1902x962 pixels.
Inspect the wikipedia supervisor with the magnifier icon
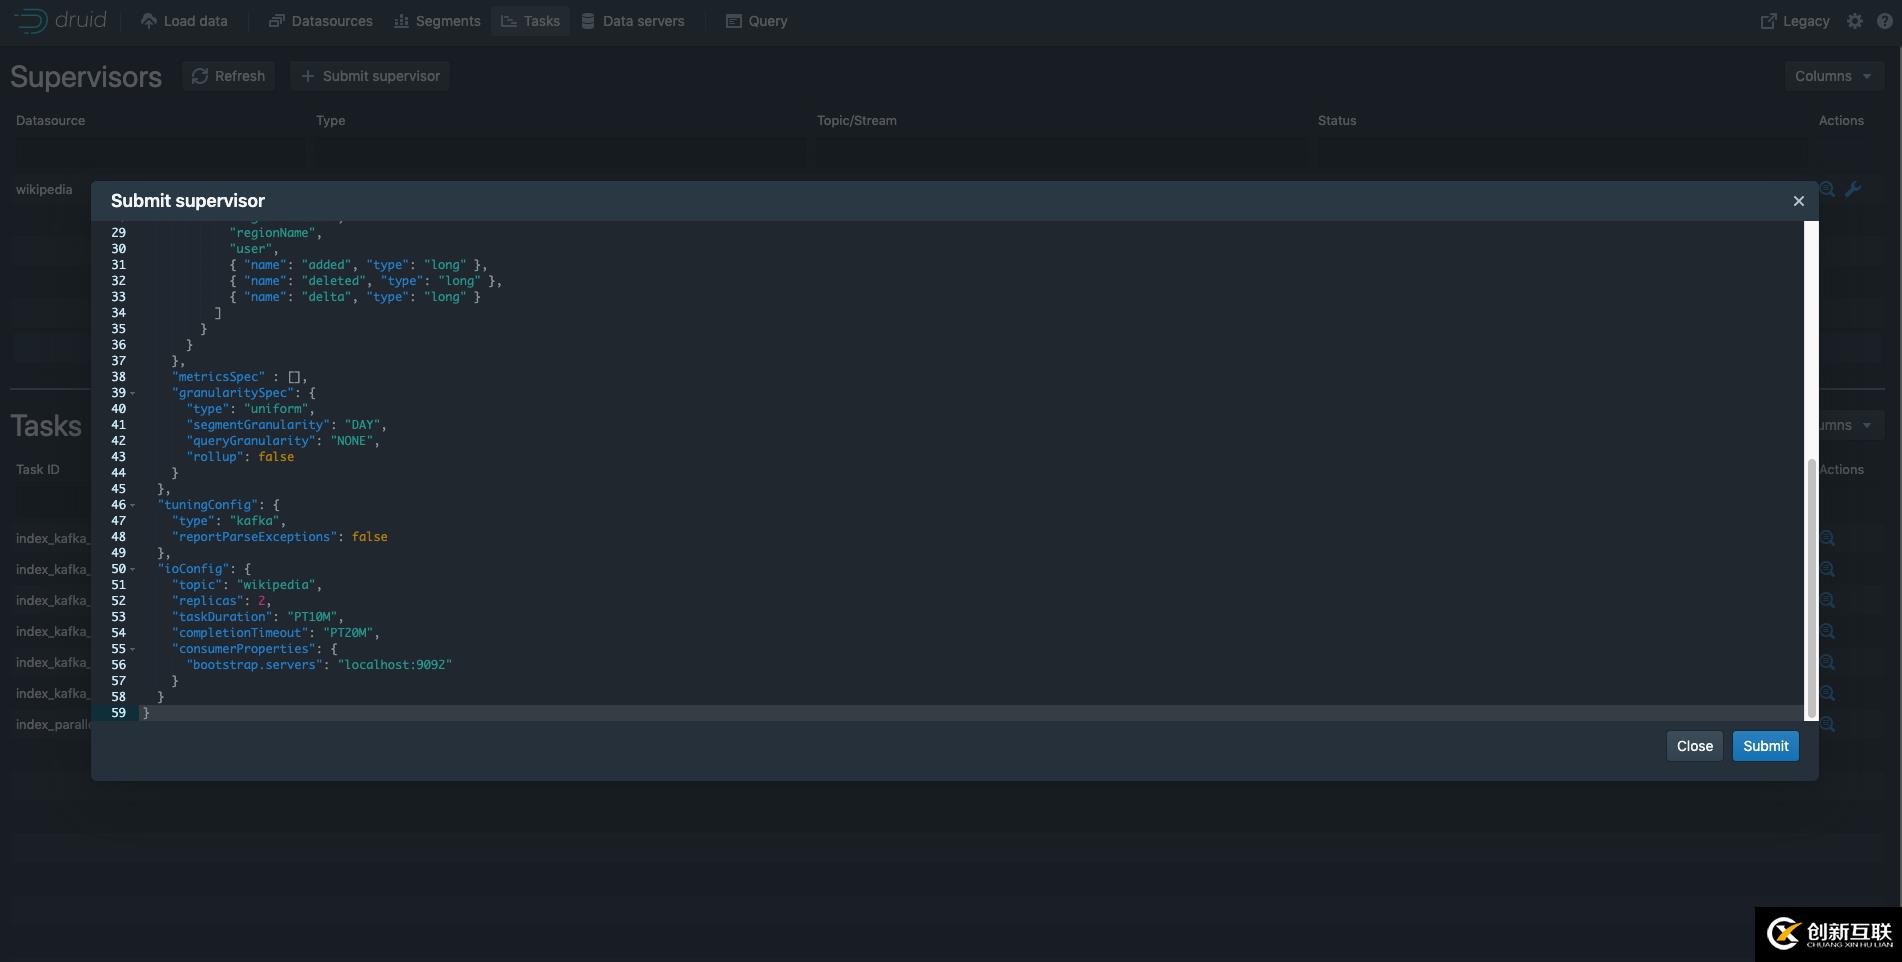point(1827,189)
